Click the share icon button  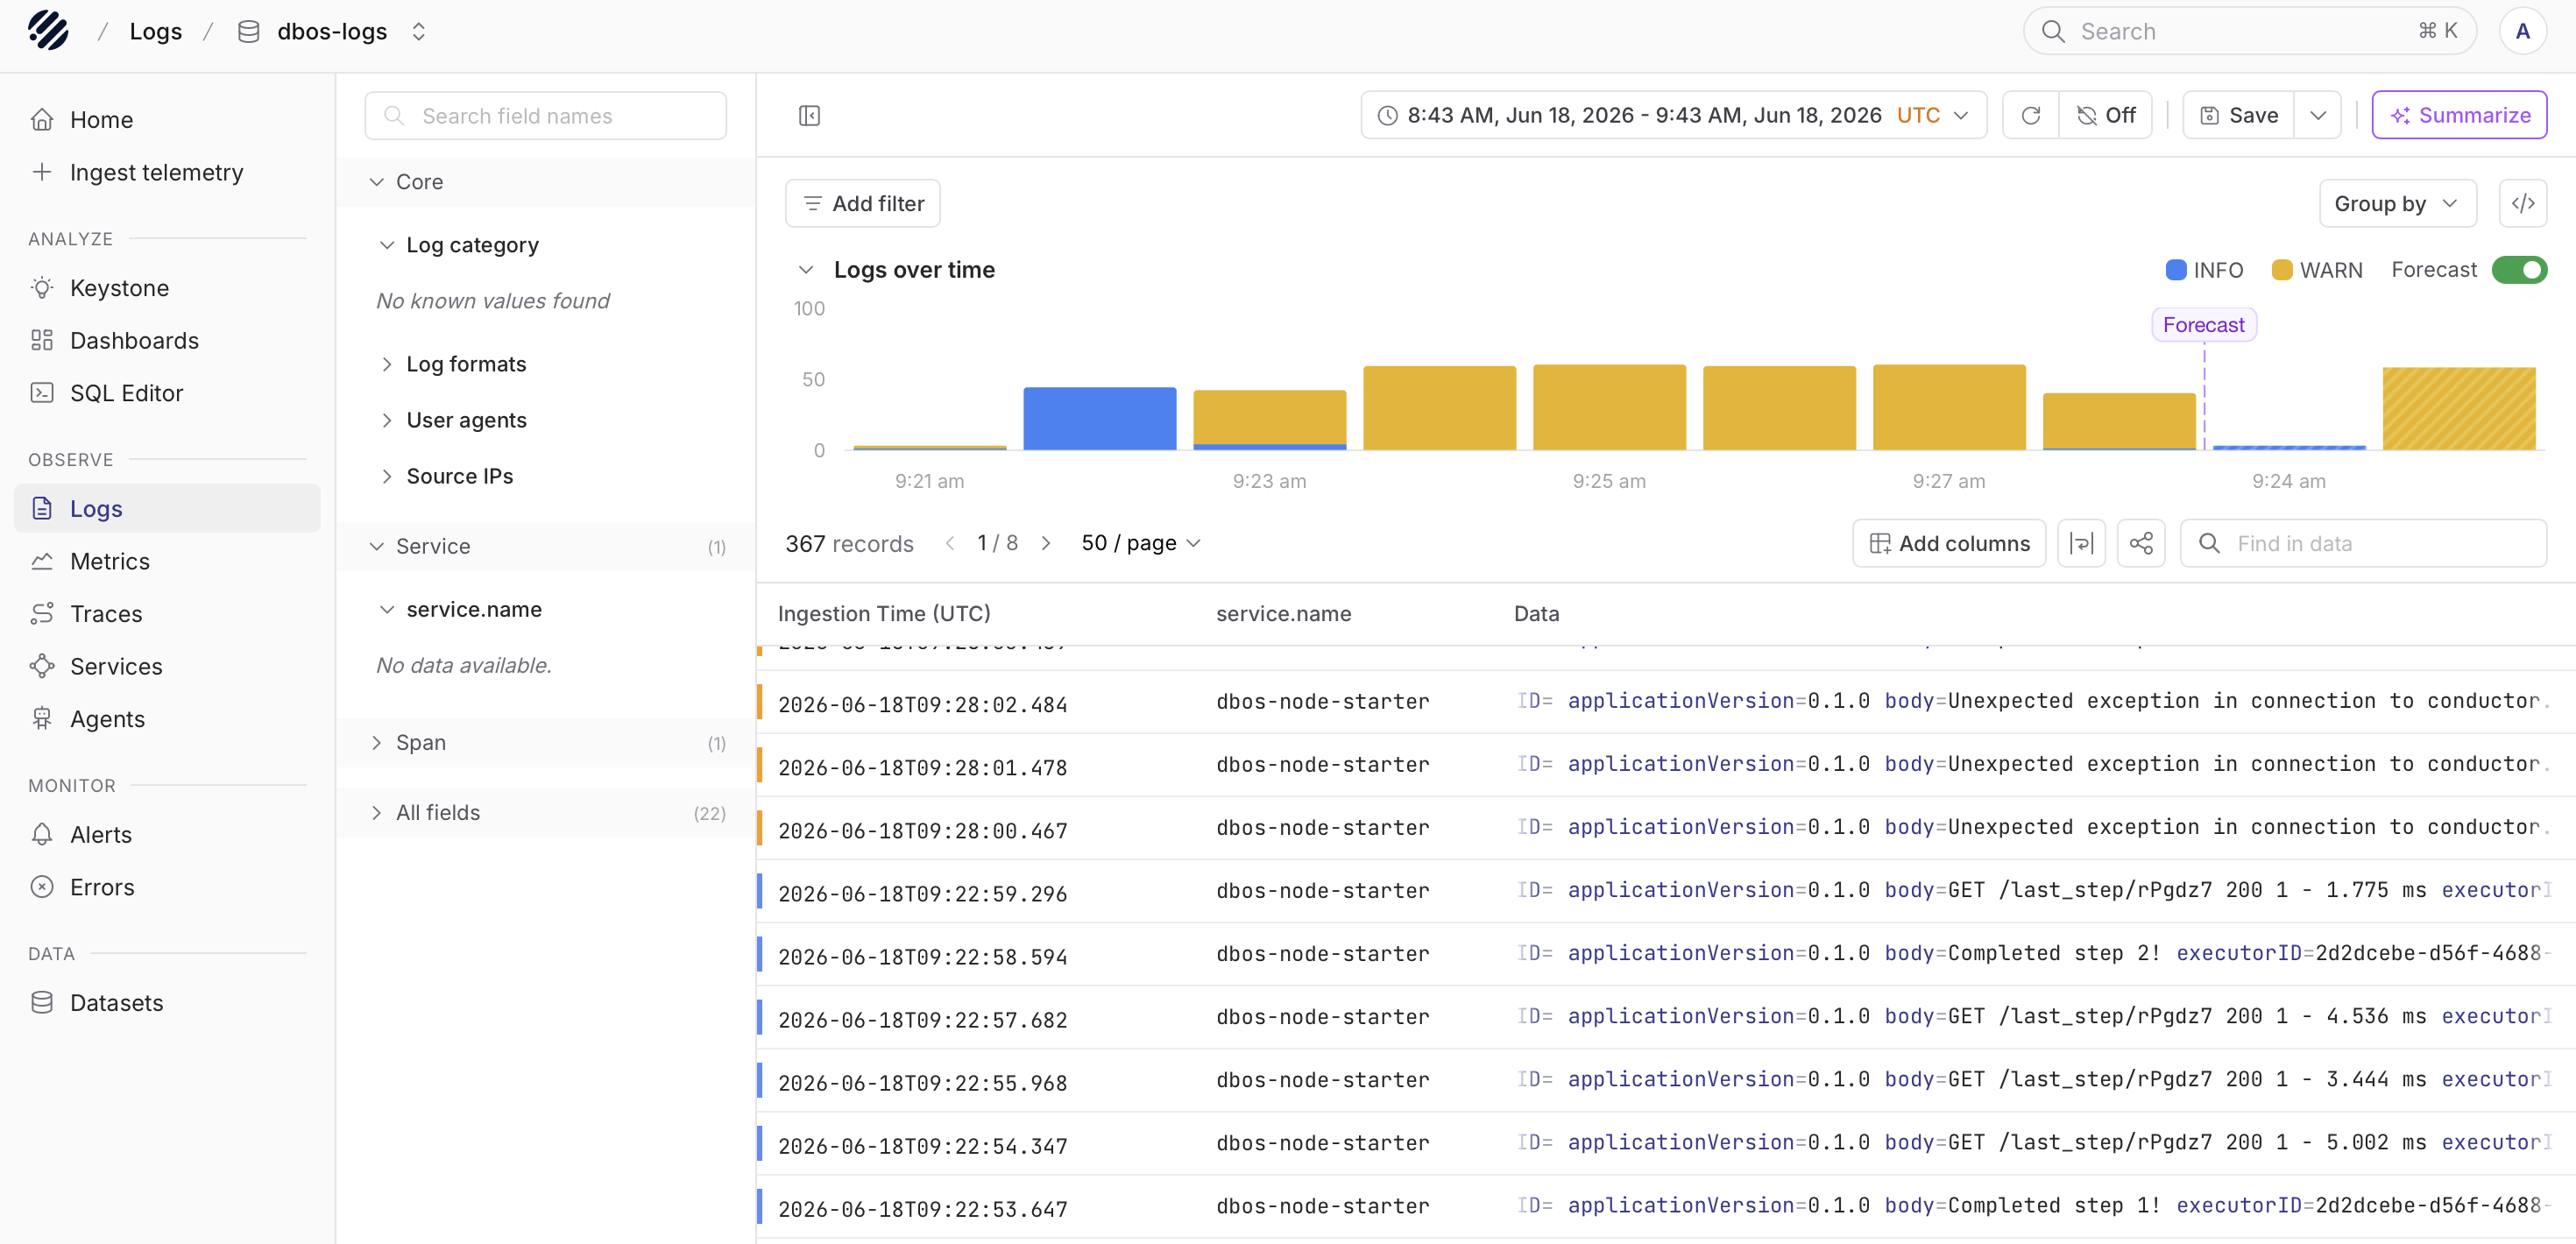[2141, 543]
